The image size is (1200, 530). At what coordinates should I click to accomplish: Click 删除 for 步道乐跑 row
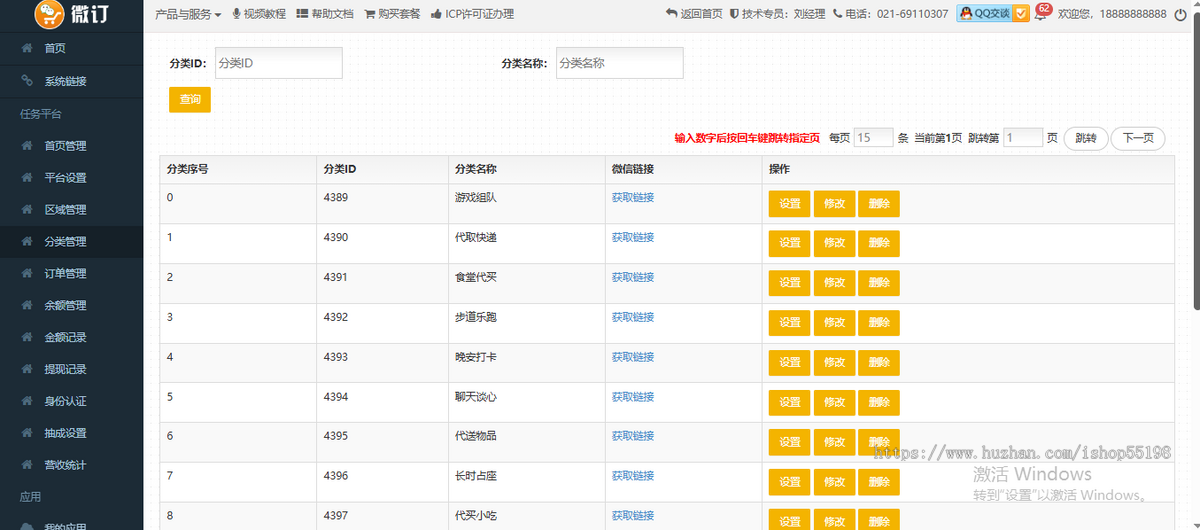(x=879, y=323)
